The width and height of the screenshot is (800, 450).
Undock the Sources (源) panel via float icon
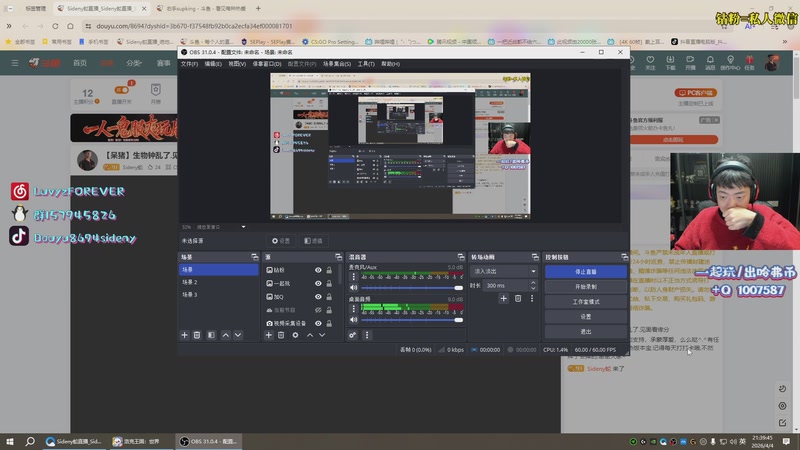pyautogui.click(x=338, y=257)
